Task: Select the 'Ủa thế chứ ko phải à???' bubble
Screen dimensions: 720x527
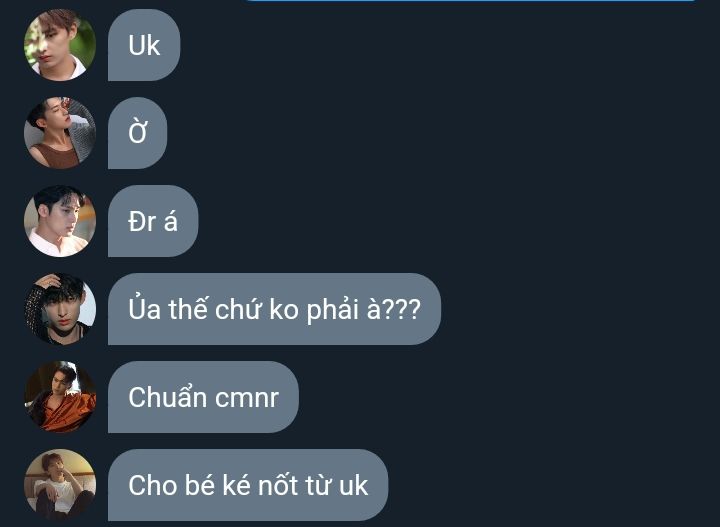Action: coord(274,309)
